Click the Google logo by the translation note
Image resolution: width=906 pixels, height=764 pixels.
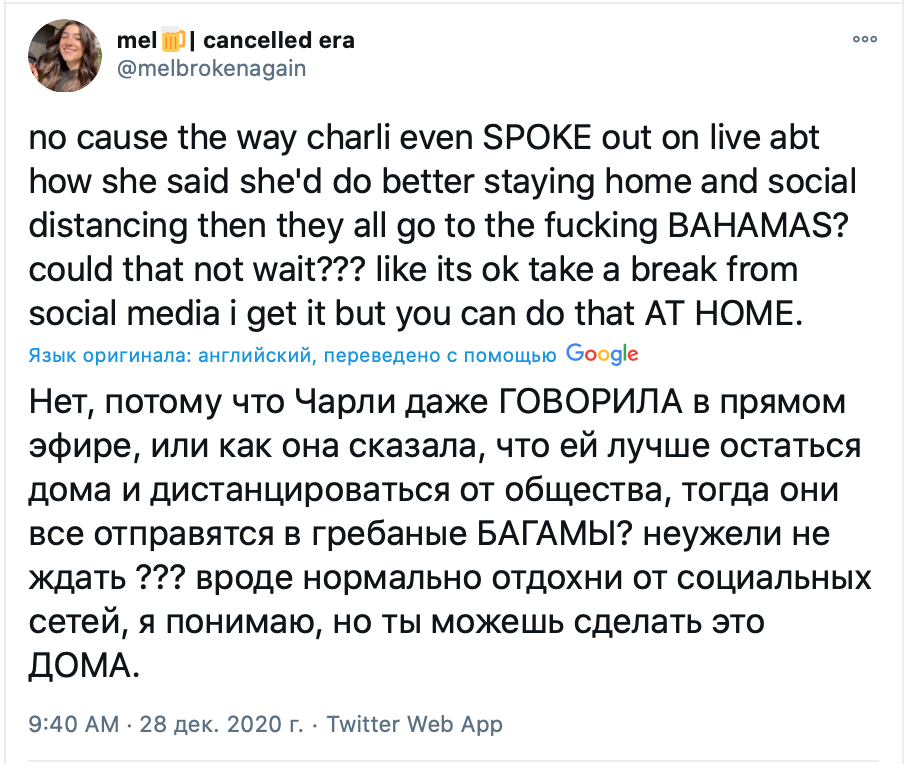(602, 354)
